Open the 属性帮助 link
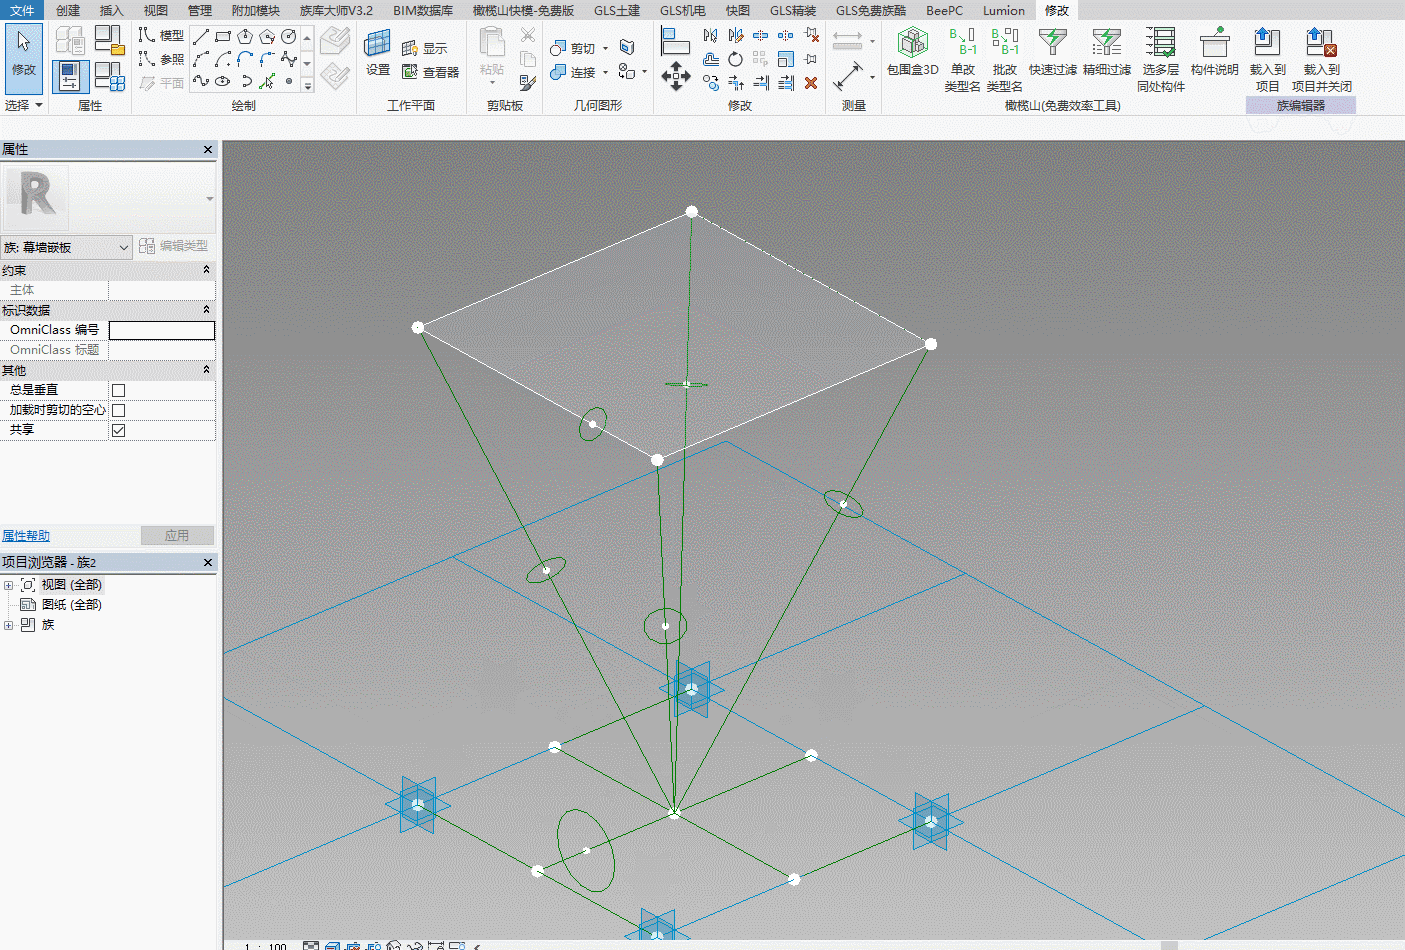The width and height of the screenshot is (1405, 950). tap(26, 536)
